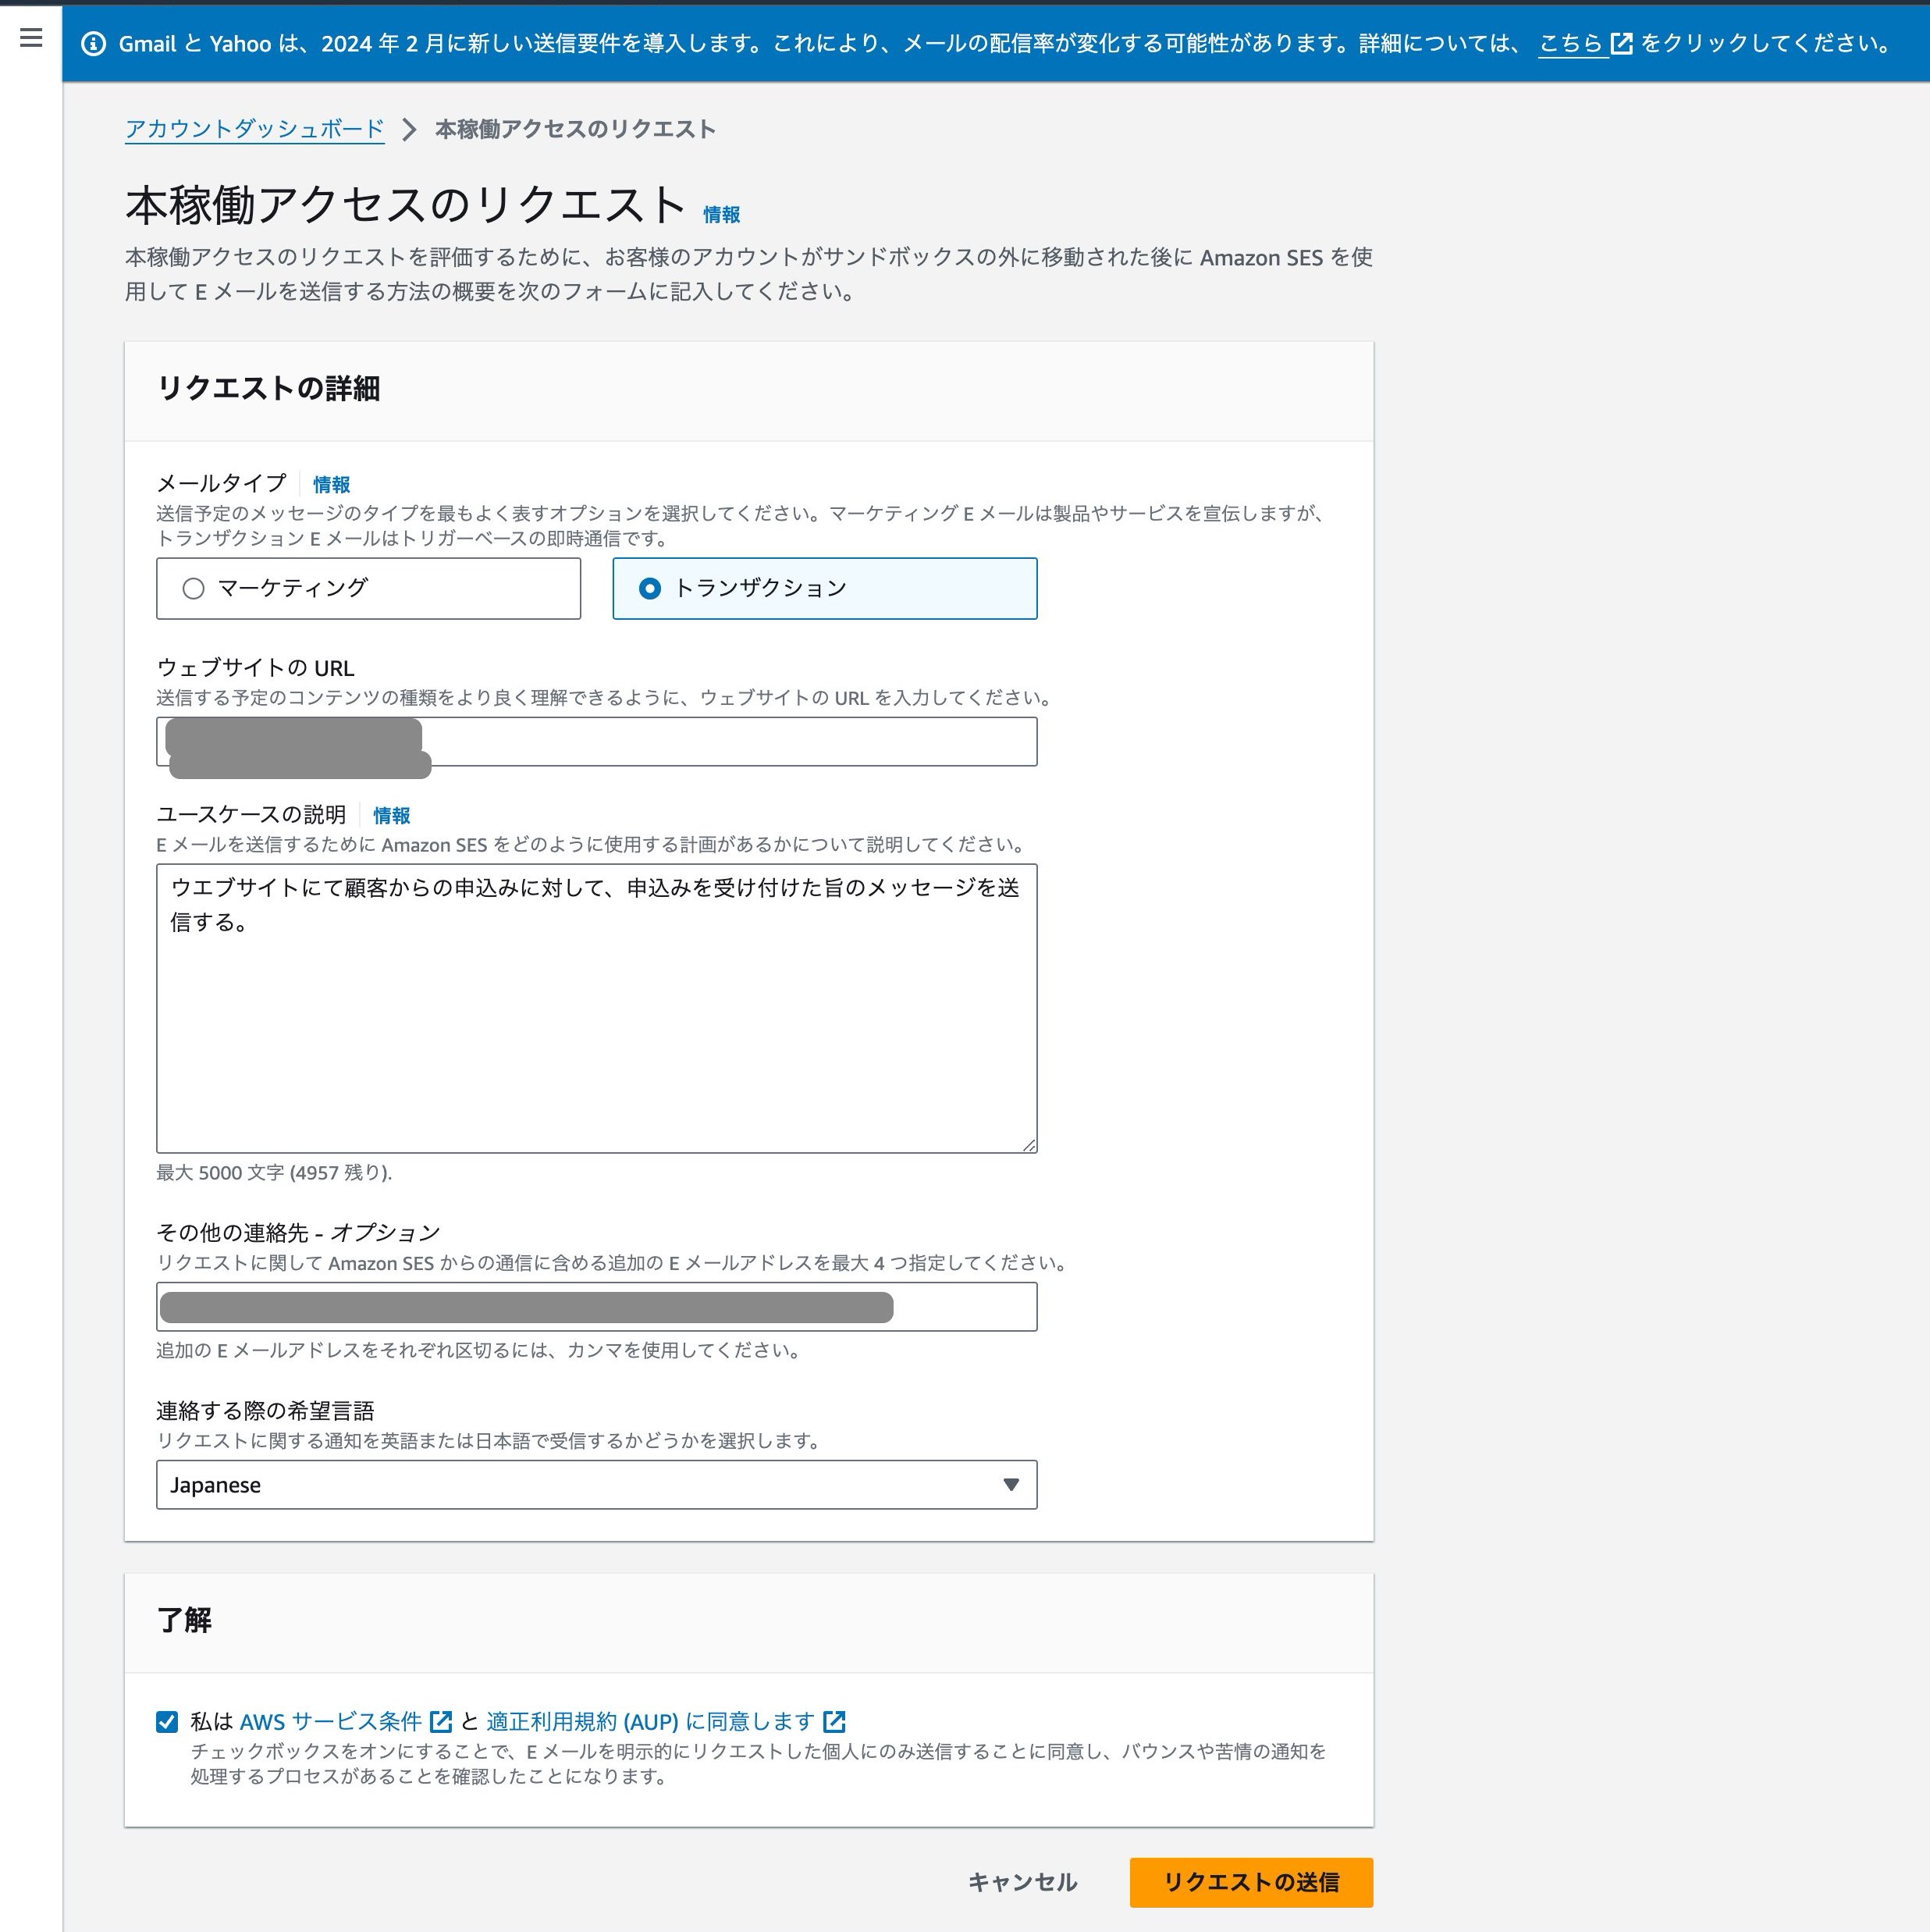1930x1932 pixels.
Task: Select the トランザクション radio option
Action: coord(824,588)
